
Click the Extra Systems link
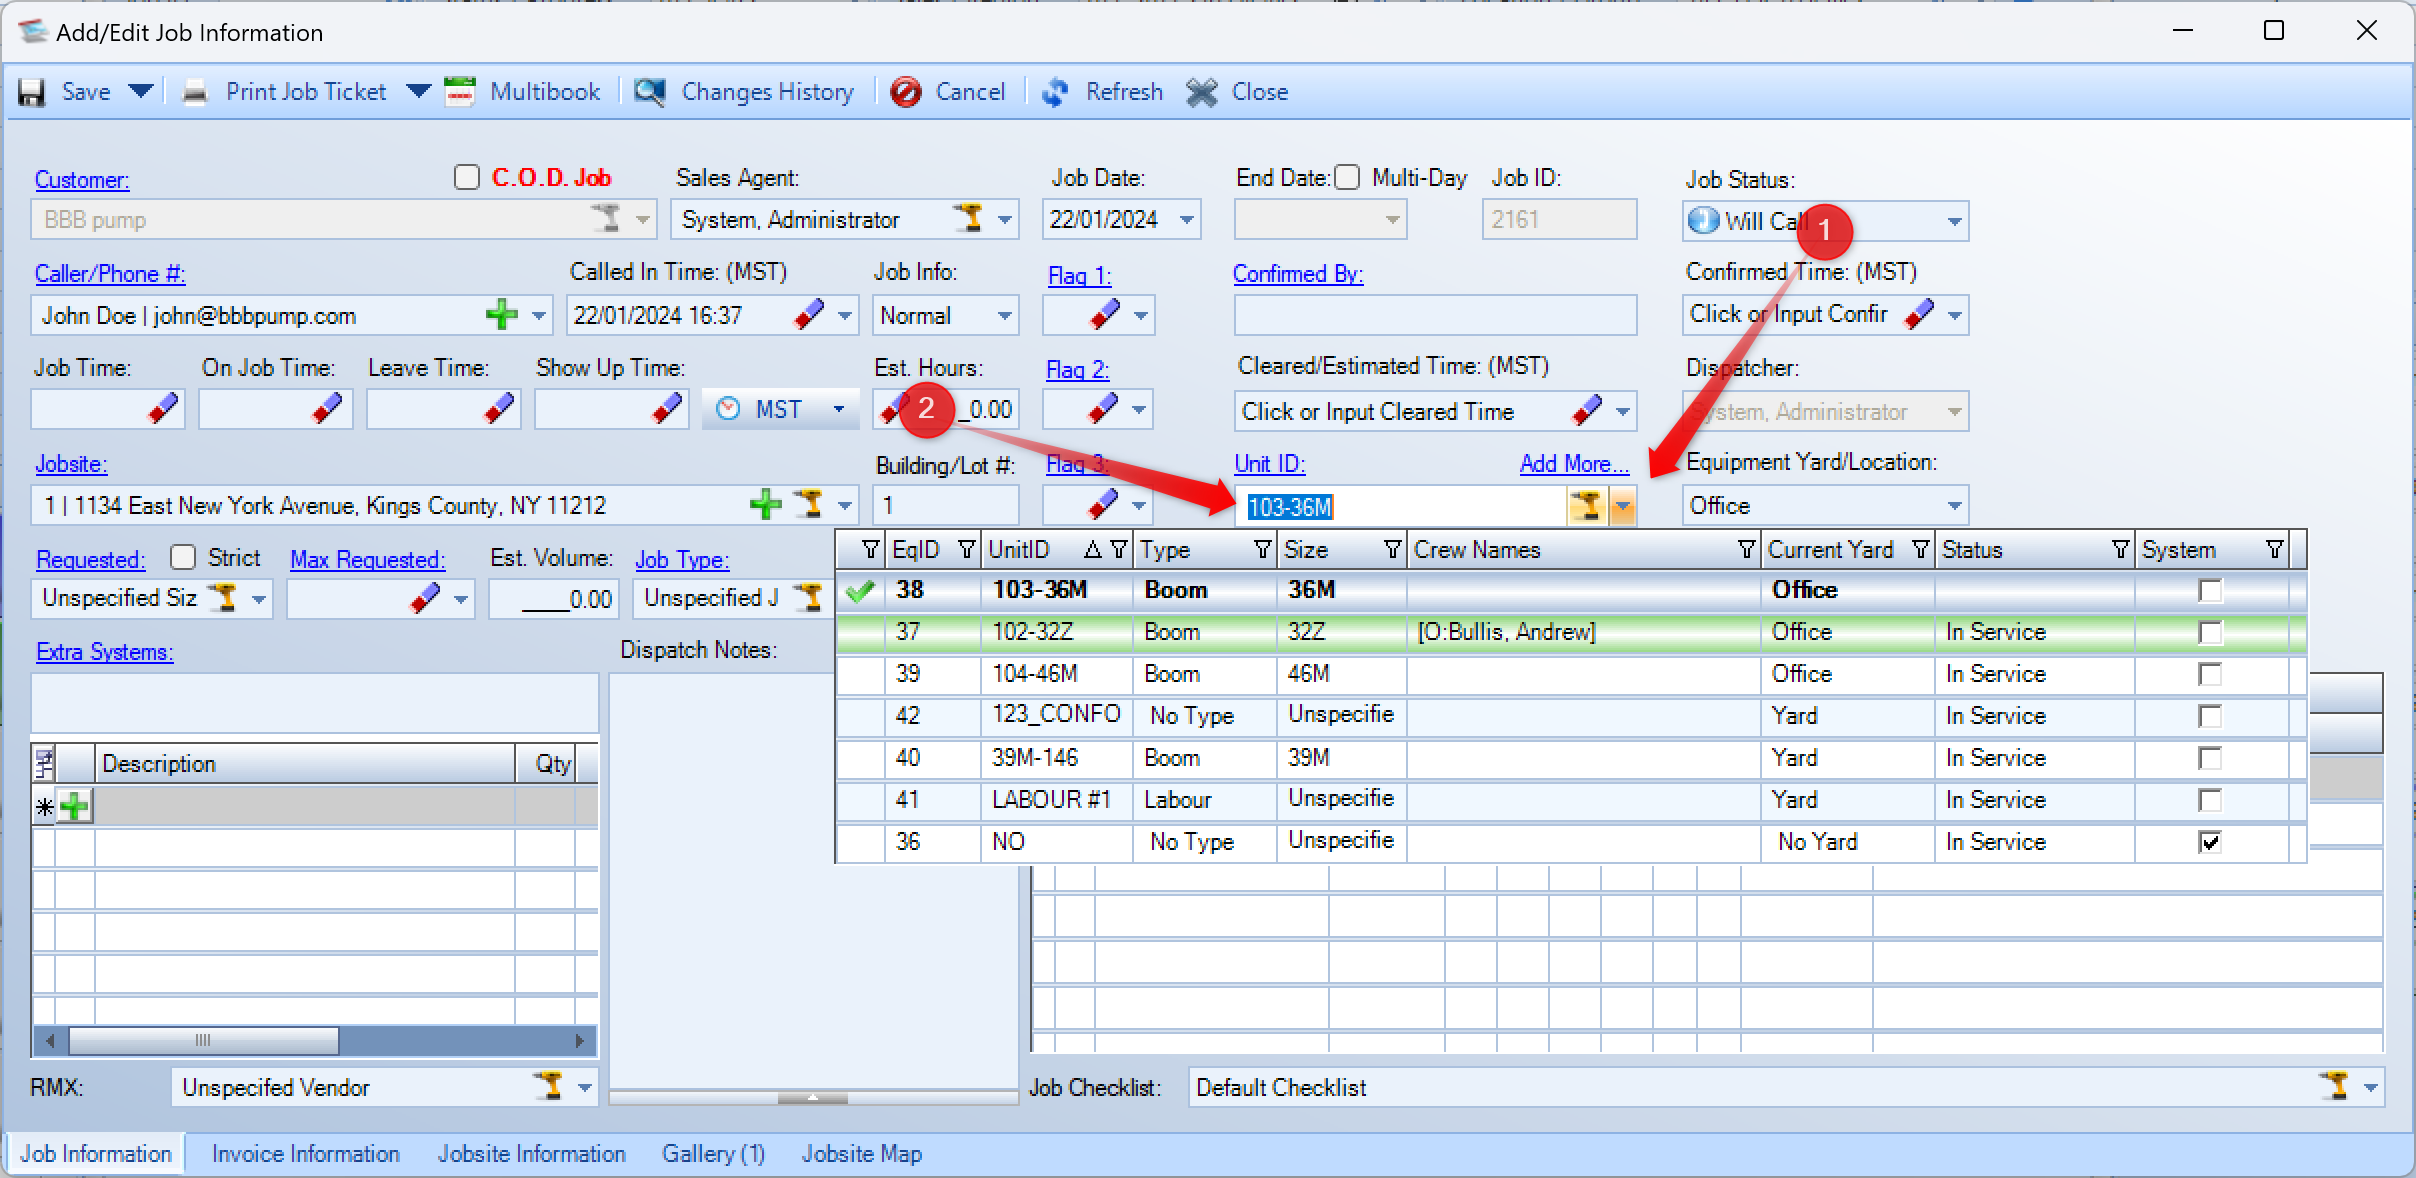click(x=104, y=652)
